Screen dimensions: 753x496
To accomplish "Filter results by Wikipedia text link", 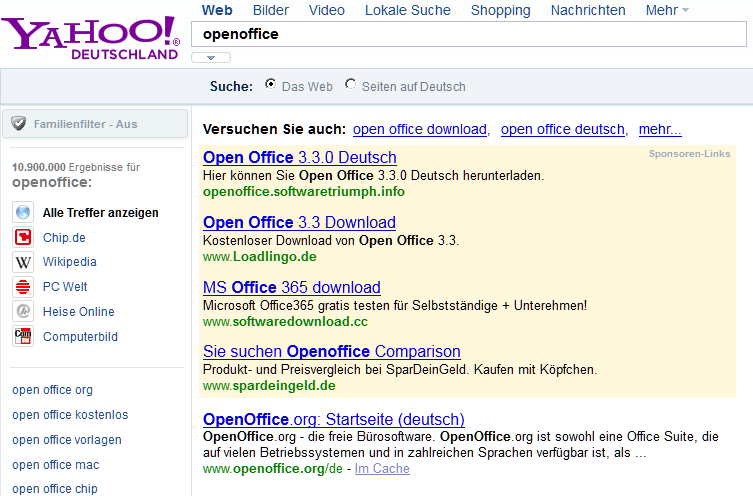I will tap(70, 262).
